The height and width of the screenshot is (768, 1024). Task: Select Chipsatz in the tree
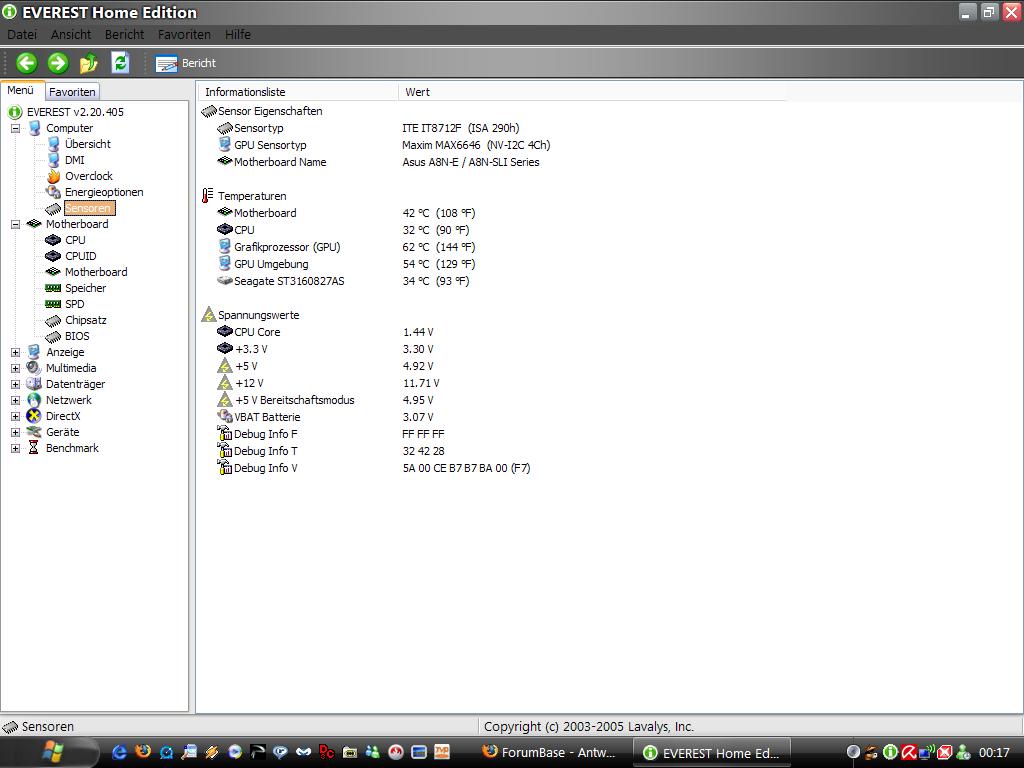click(x=86, y=320)
